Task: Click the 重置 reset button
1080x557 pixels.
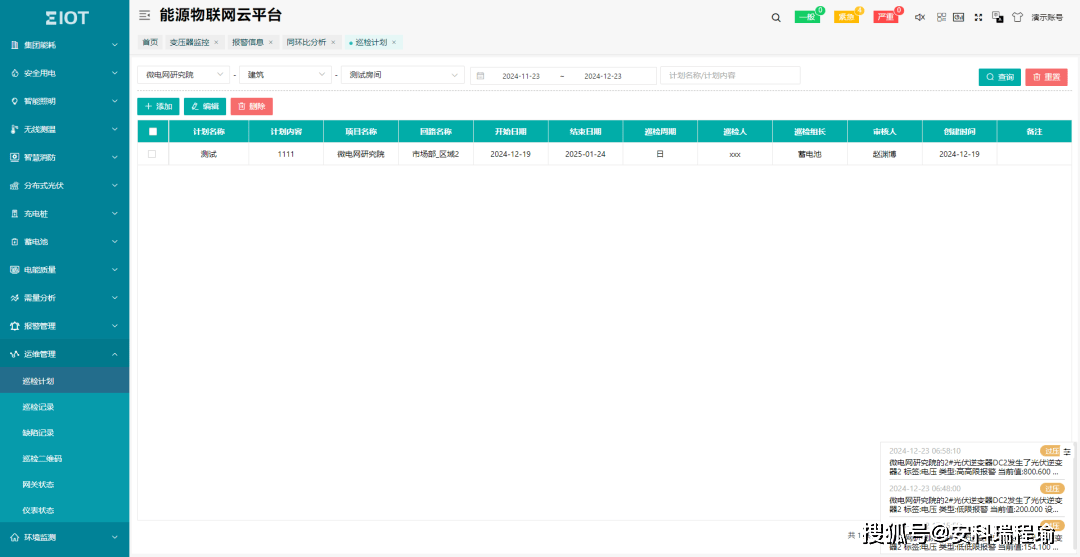Action: tap(1046, 77)
